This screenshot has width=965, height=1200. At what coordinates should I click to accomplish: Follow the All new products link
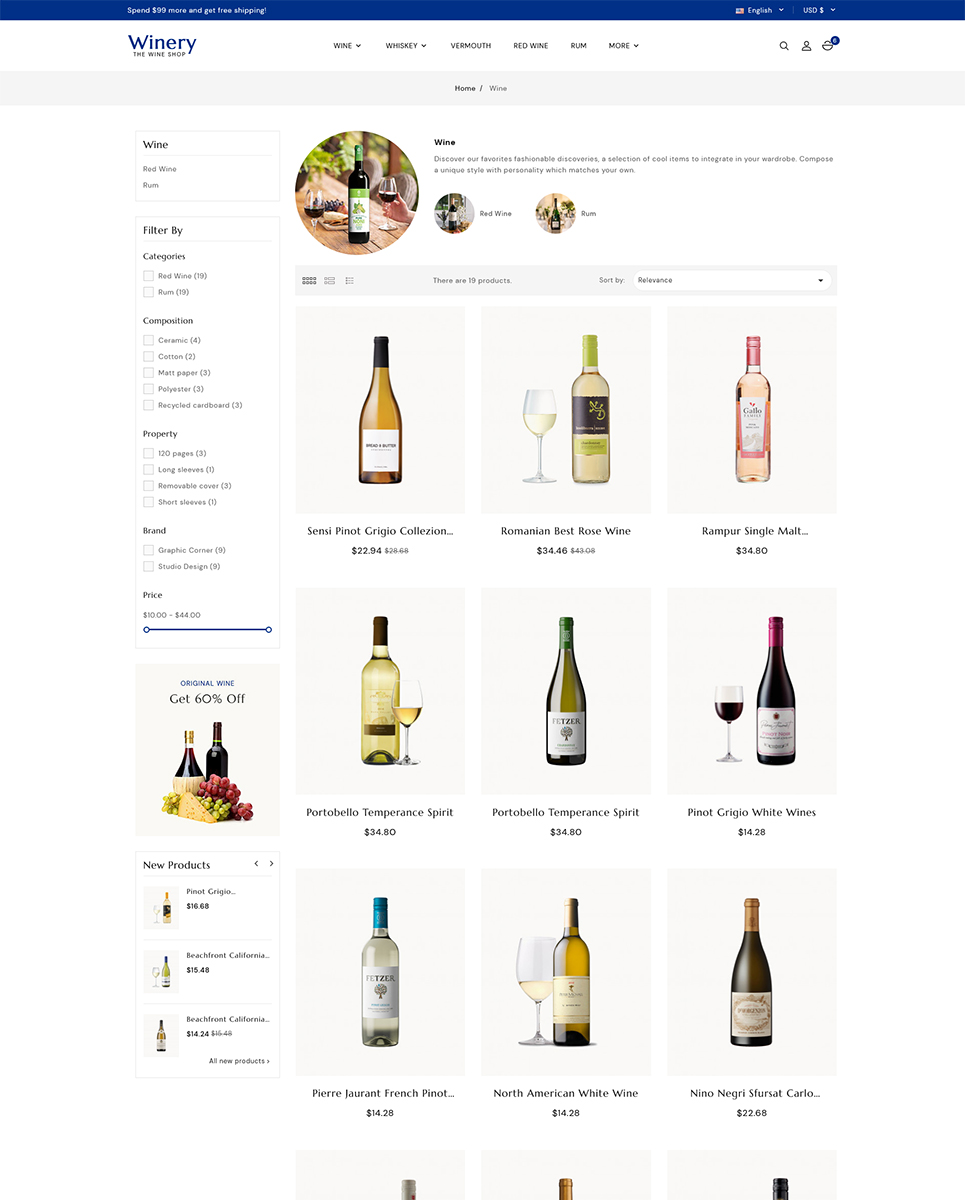[x=239, y=1061]
